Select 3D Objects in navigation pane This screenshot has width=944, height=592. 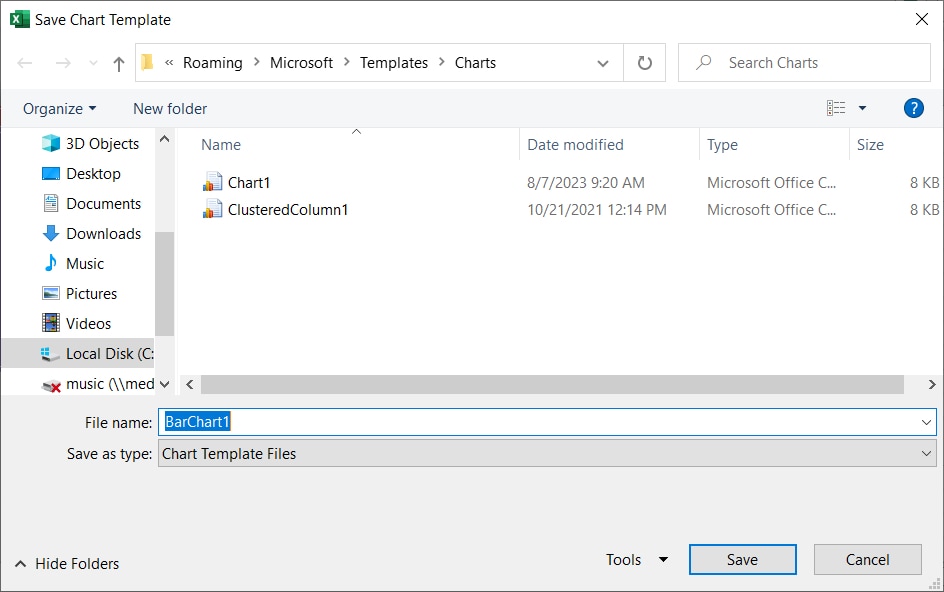[x=102, y=144]
